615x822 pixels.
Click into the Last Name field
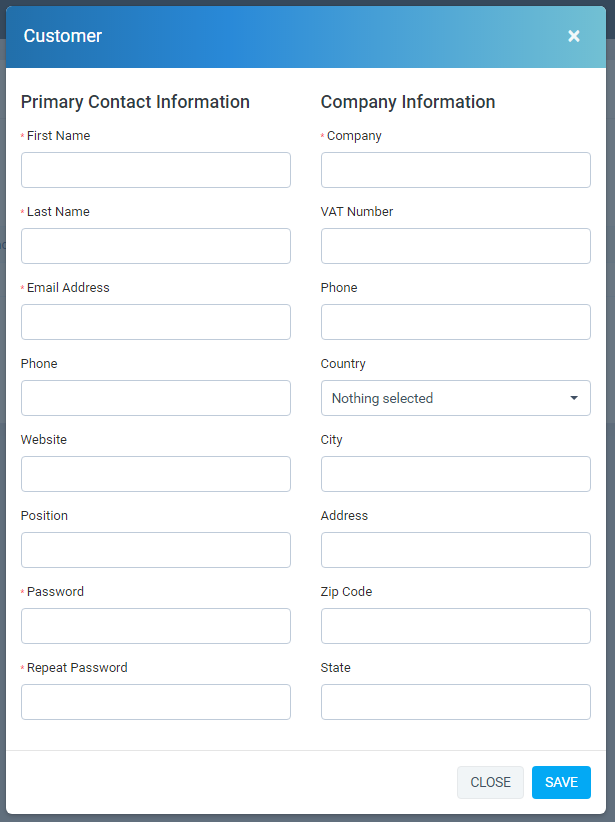click(156, 246)
